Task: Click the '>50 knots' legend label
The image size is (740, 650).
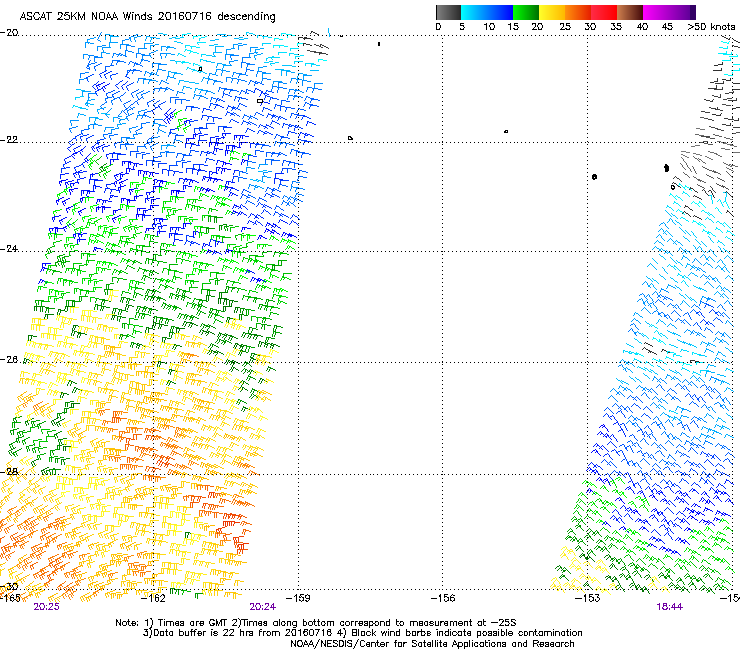Action: (x=711, y=27)
